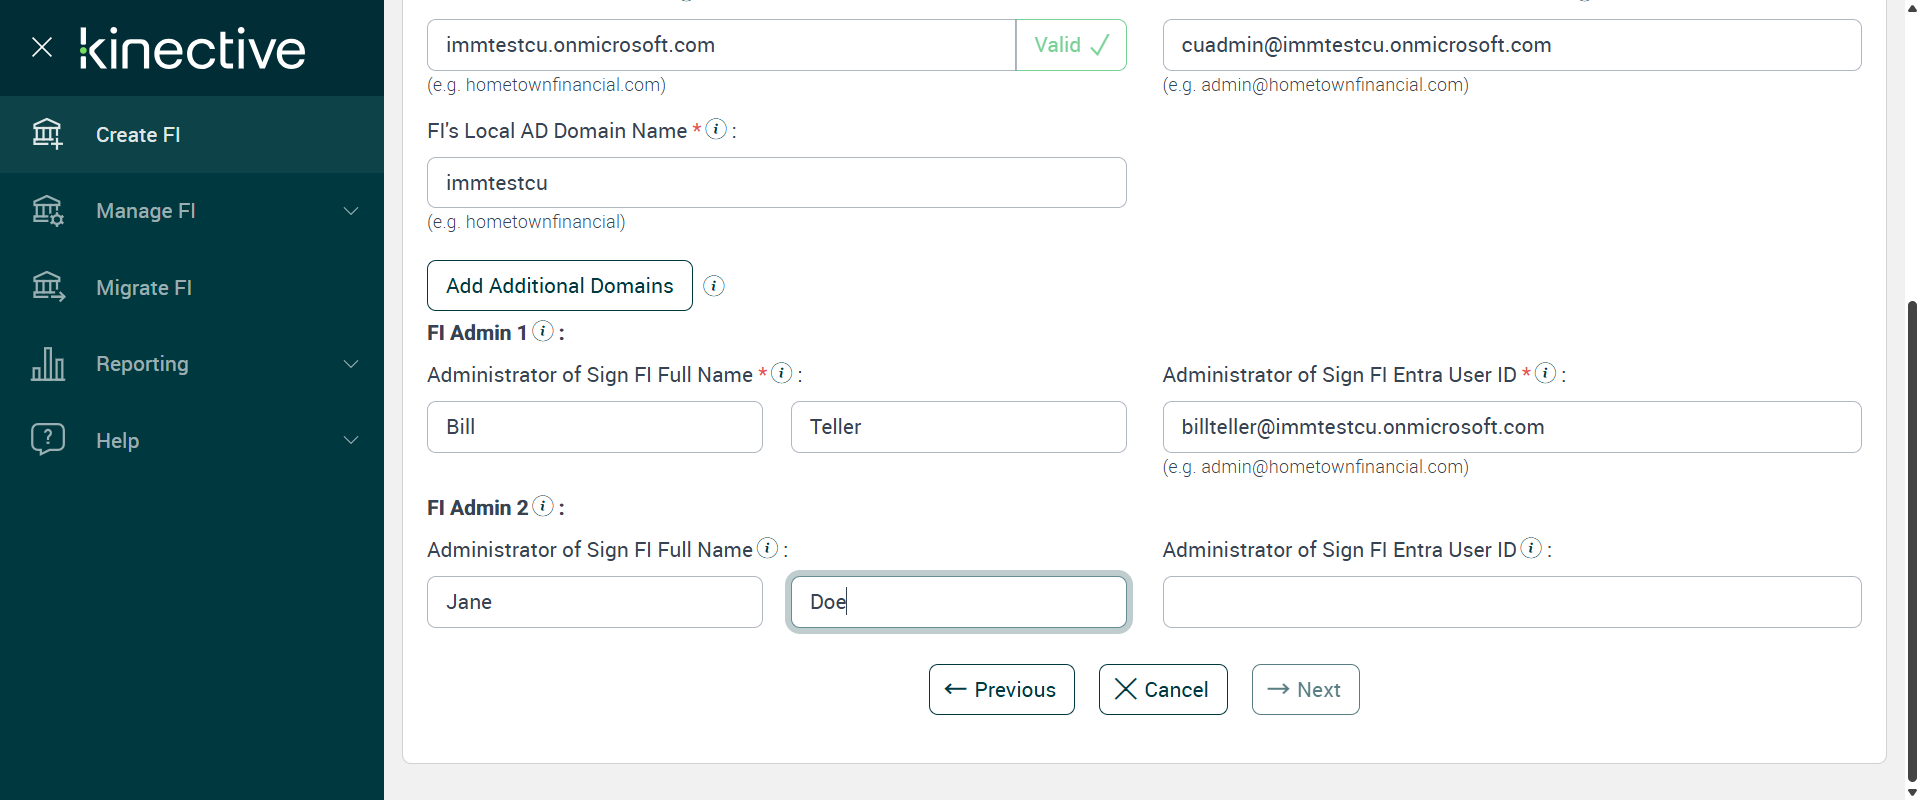The height and width of the screenshot is (800, 1920).
Task: Click the empty FI Admin 2 Entra User ID field
Action: (x=1511, y=602)
